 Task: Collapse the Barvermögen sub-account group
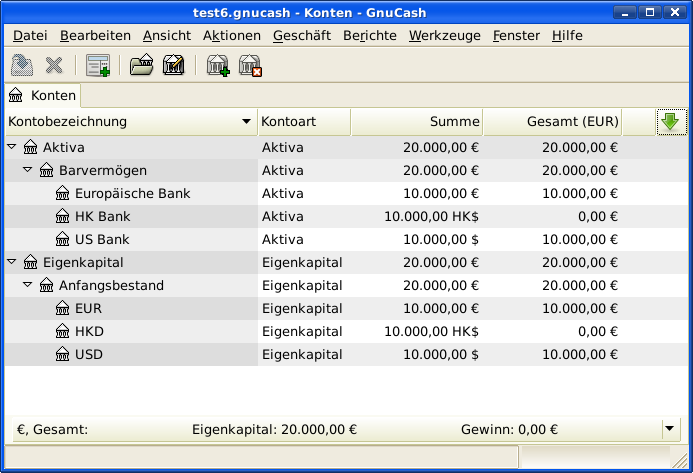(28, 170)
